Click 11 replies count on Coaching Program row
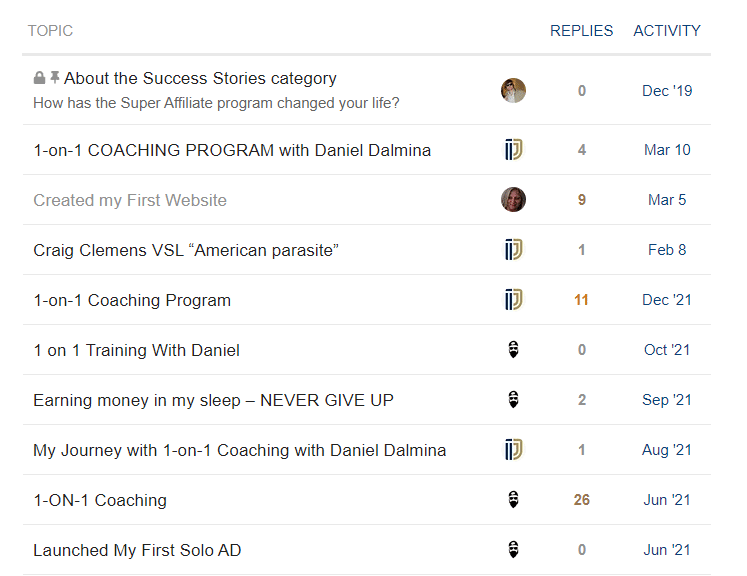 [581, 300]
